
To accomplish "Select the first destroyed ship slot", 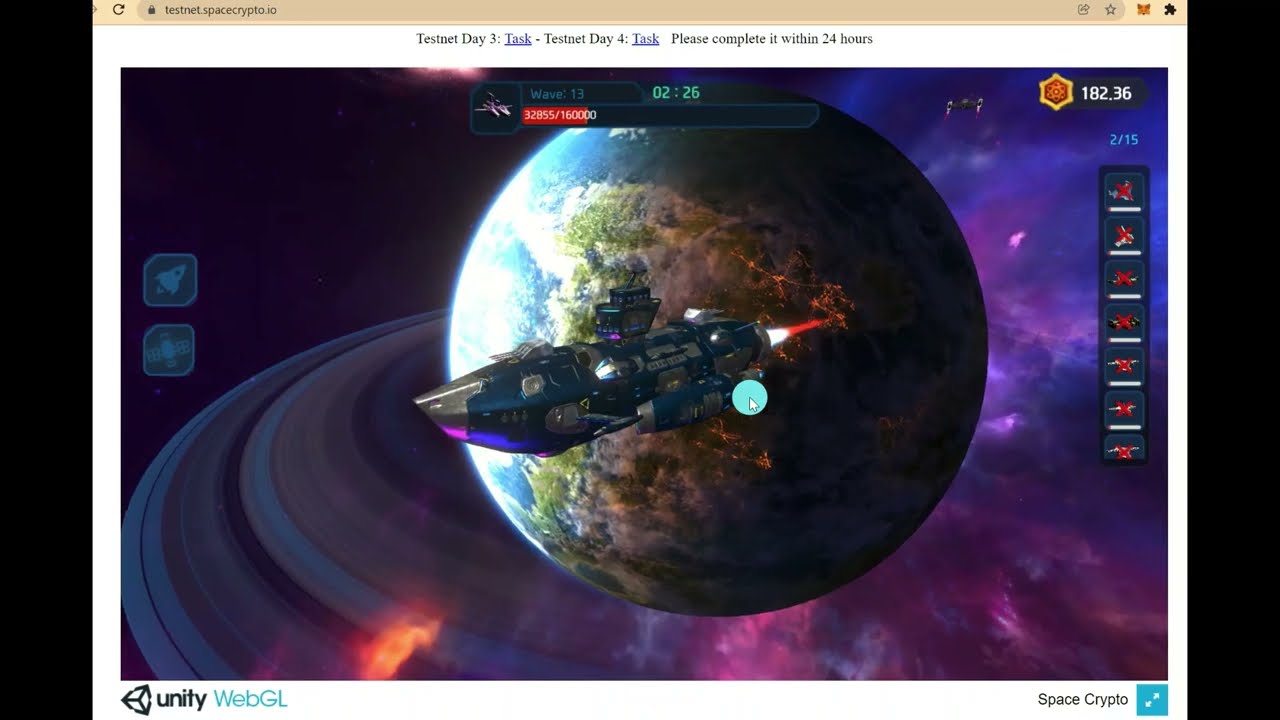I will 1125,192.
